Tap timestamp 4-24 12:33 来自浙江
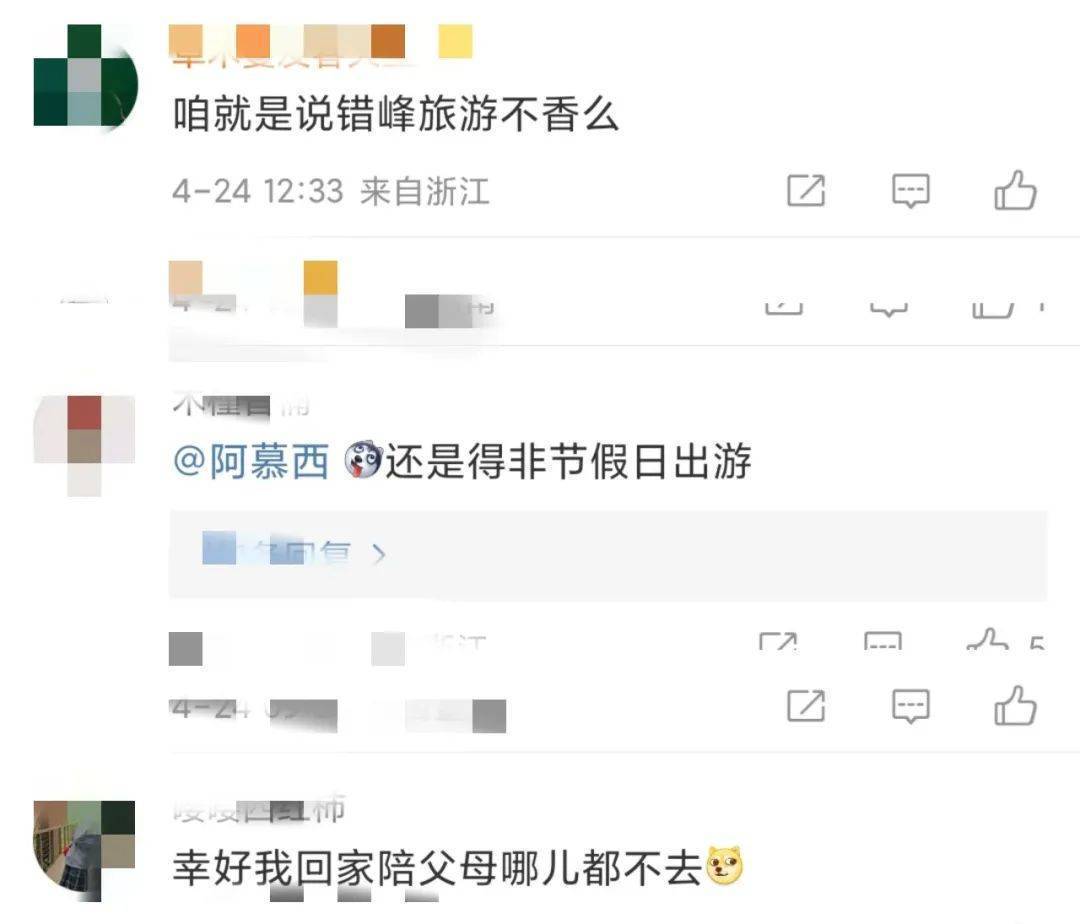The width and height of the screenshot is (1080, 924). coord(331,191)
